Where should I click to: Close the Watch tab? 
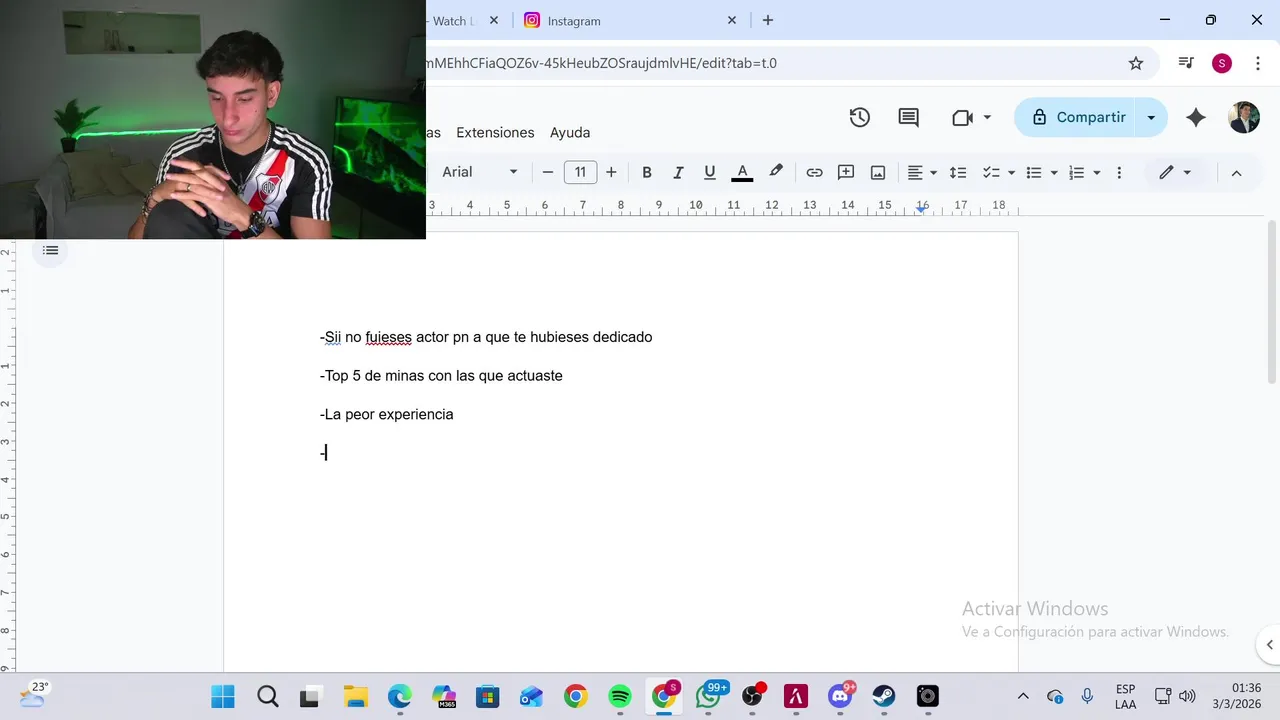493,20
